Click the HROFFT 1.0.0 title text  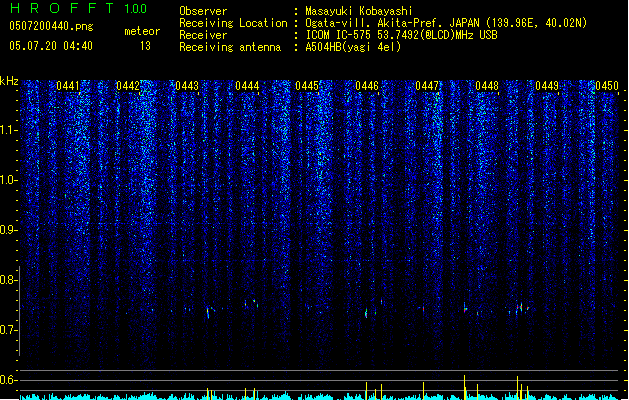click(x=78, y=8)
